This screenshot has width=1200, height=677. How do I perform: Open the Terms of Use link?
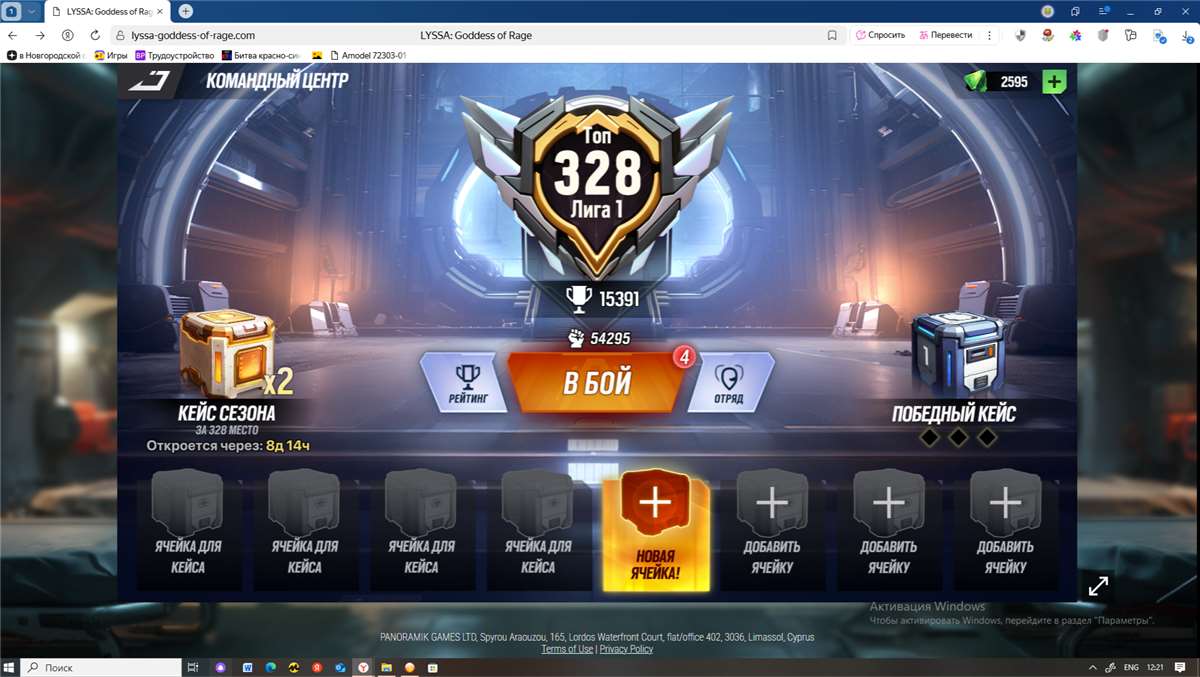(567, 649)
